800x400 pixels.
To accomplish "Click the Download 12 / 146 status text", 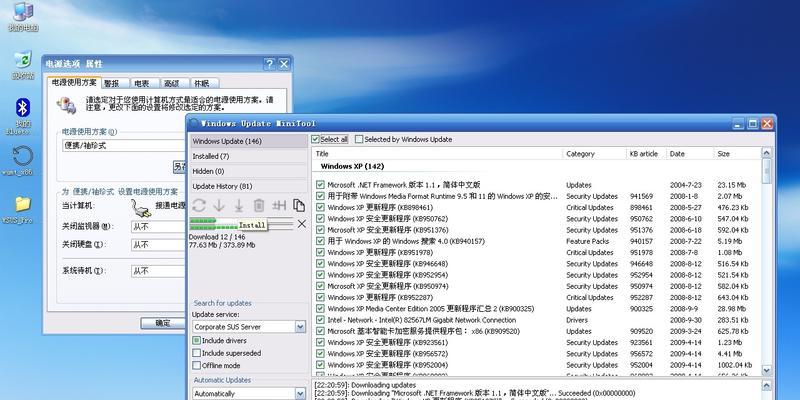I will 217,237.
